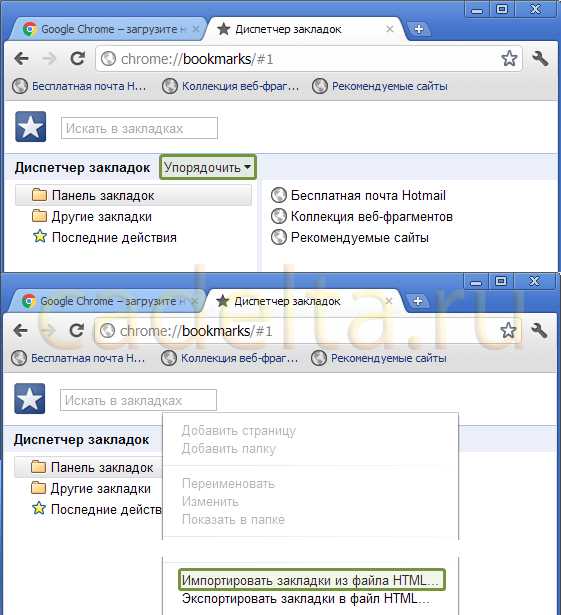Viewport: 561px width, 615px height.
Task: Select Импортировать закладки из файла HTML menu item
Action: click(312, 580)
